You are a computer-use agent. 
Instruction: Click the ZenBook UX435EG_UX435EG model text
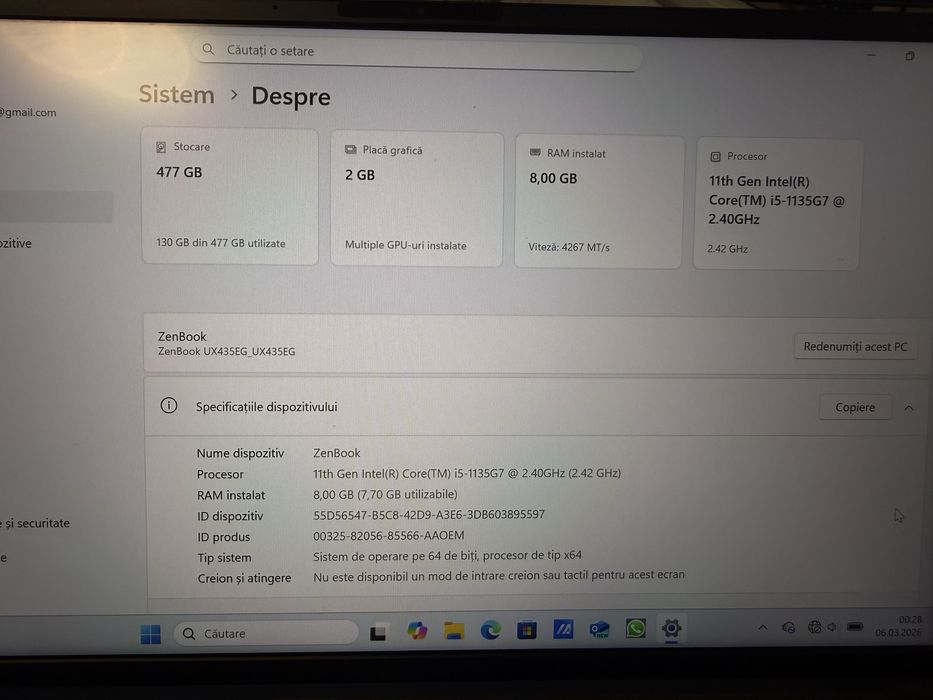click(226, 352)
